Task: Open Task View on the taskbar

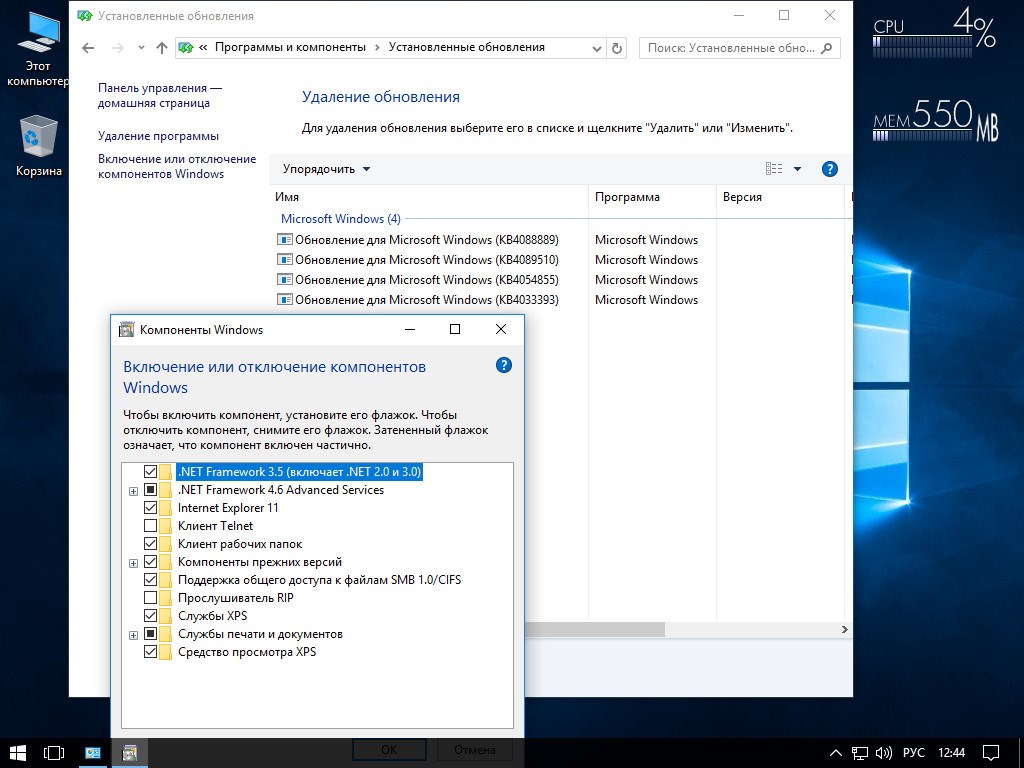Action: coord(54,751)
